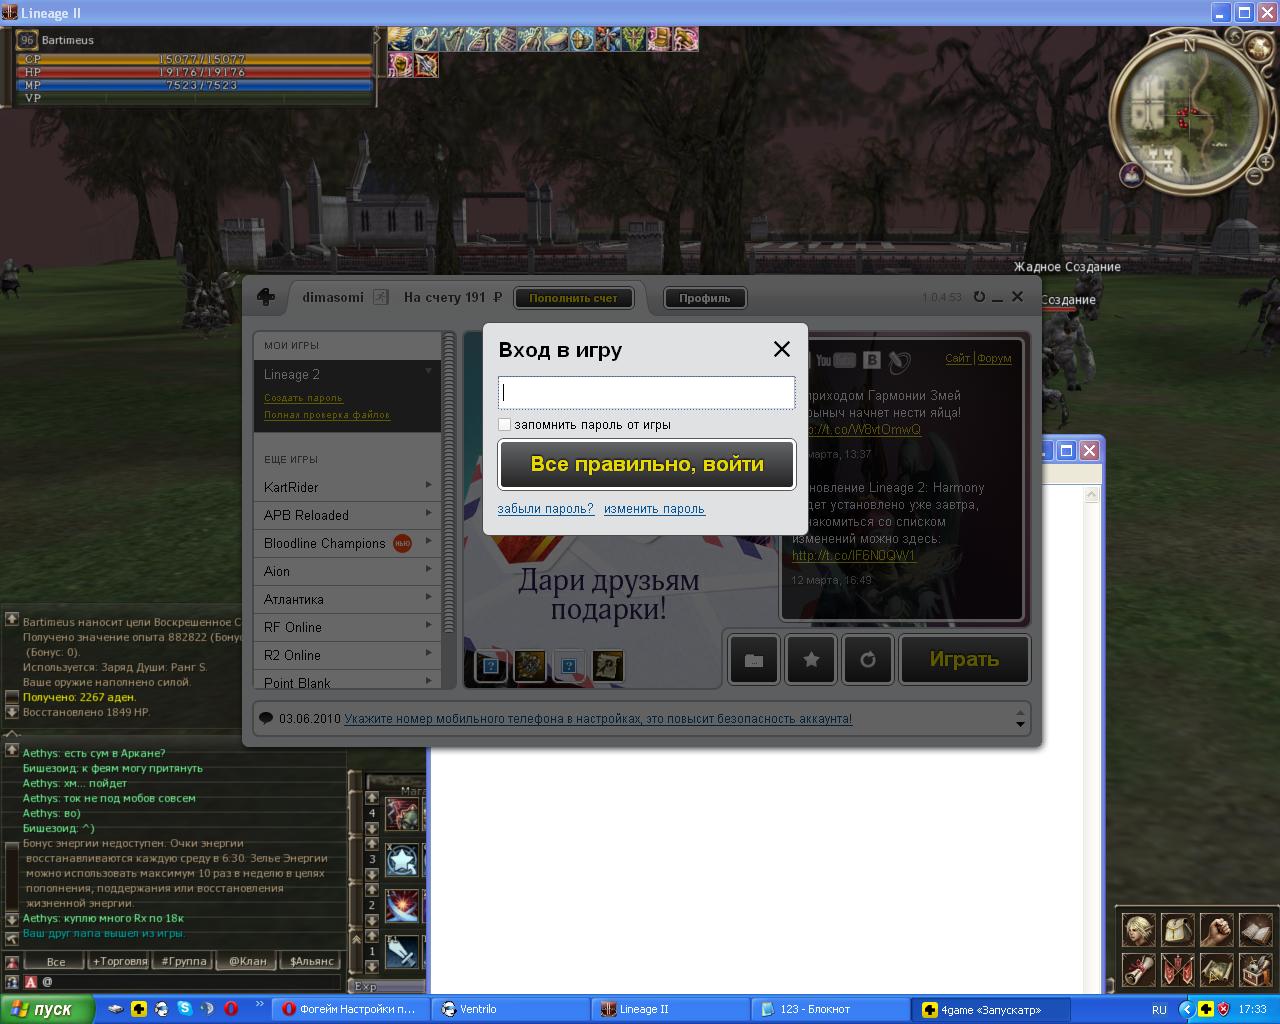Click the star skill icon in hotbar row 3
The image size is (1280, 1024).
(402, 860)
